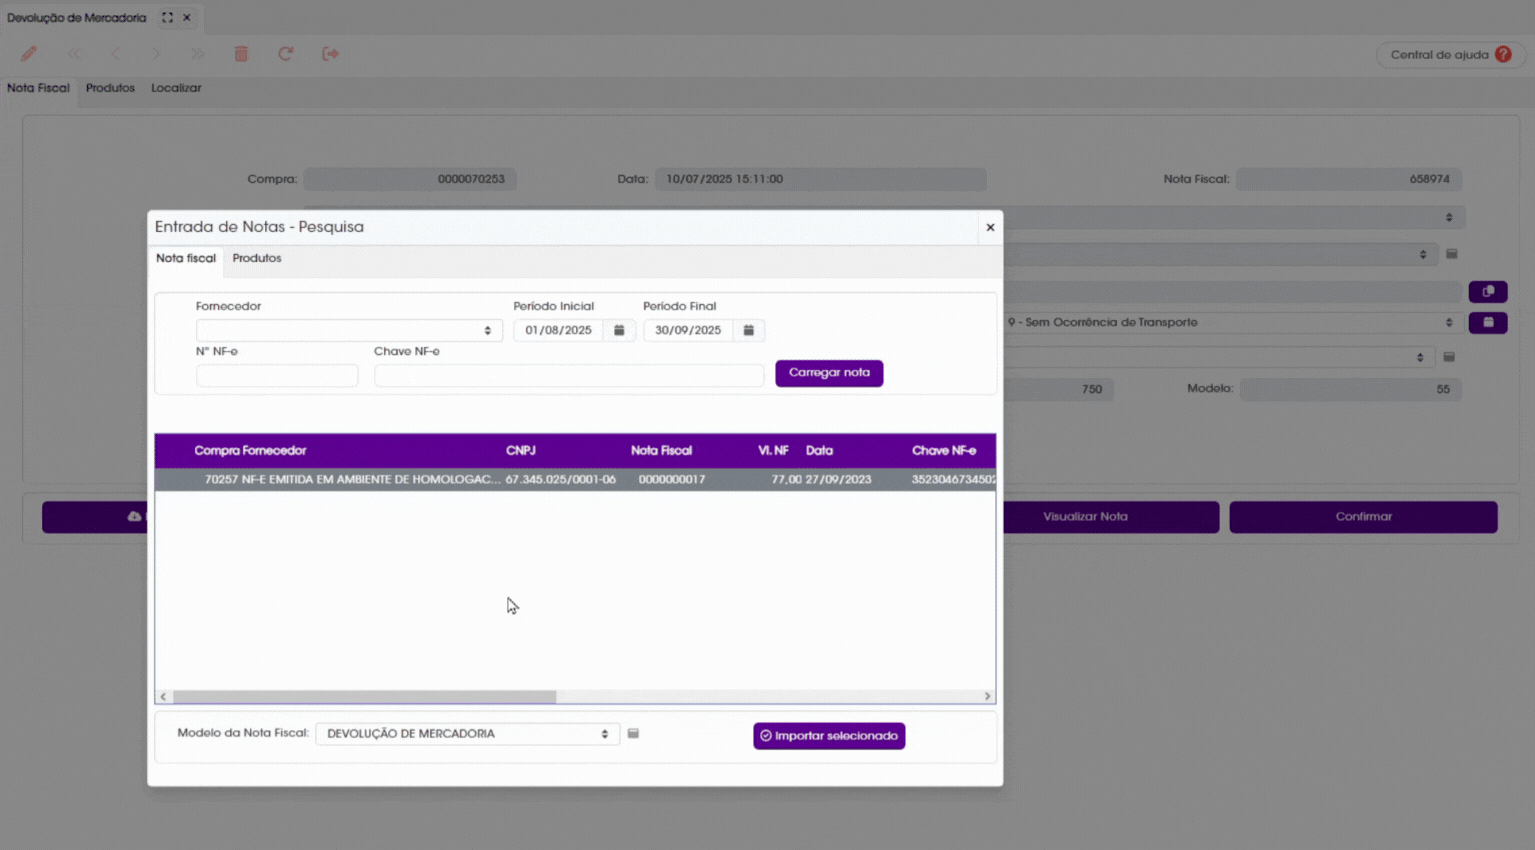Image resolution: width=1535 pixels, height=850 pixels.
Task: Click date cell 27/09/2023
Action: pos(838,480)
